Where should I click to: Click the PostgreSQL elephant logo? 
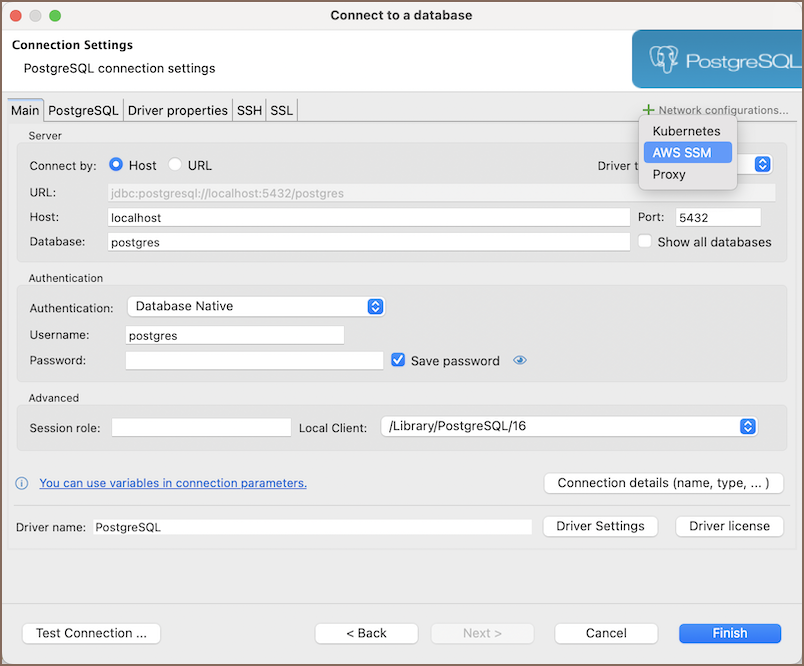click(664, 60)
